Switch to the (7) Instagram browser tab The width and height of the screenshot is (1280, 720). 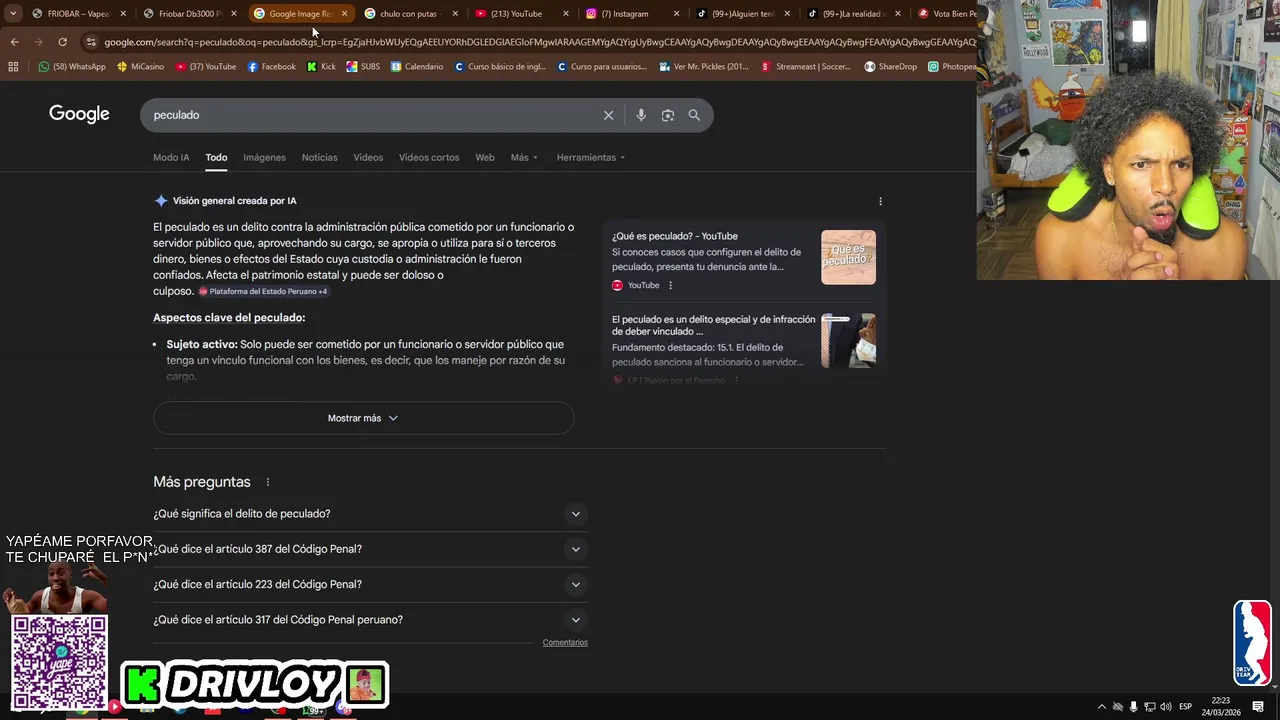click(x=631, y=14)
